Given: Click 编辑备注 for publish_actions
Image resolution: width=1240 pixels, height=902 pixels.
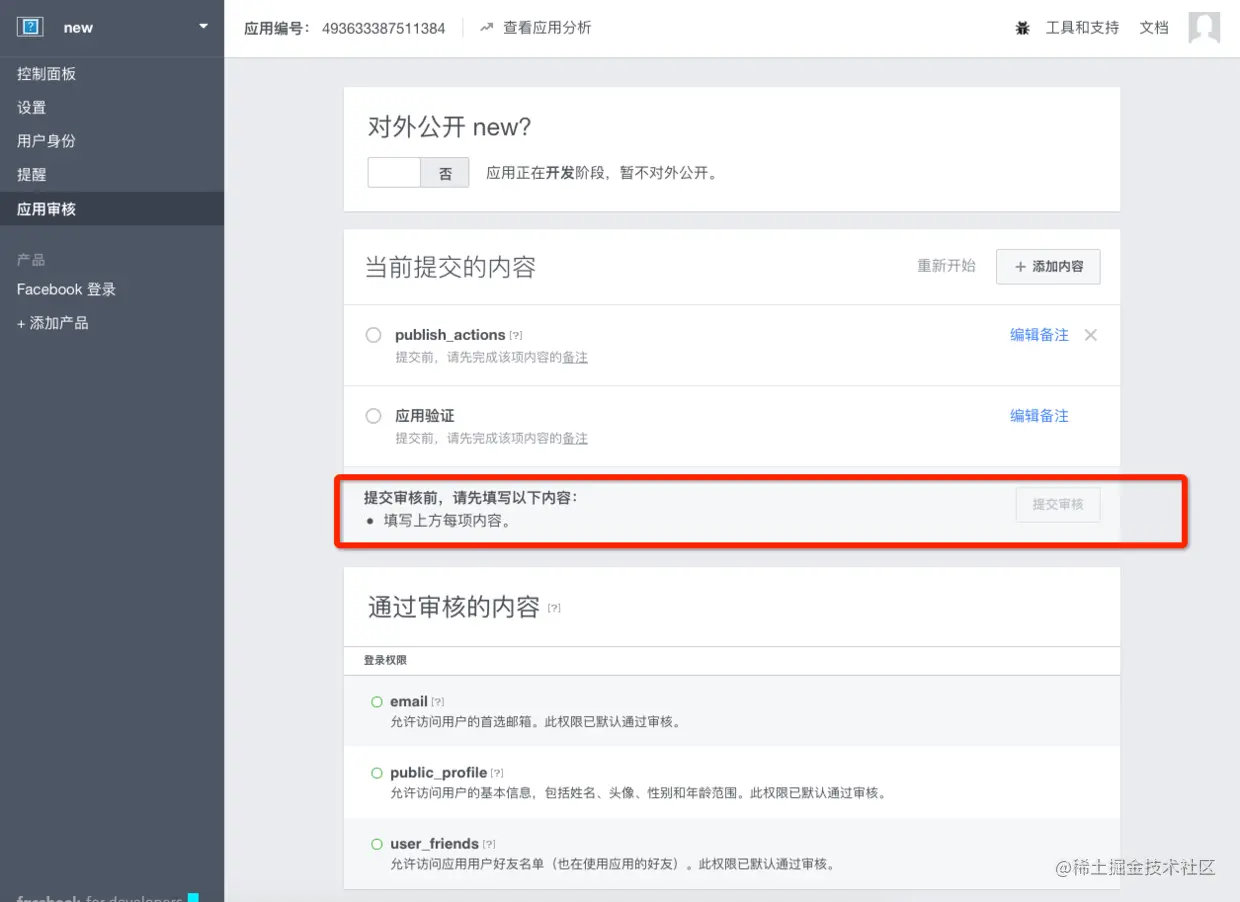Looking at the screenshot, I should pos(1039,335).
